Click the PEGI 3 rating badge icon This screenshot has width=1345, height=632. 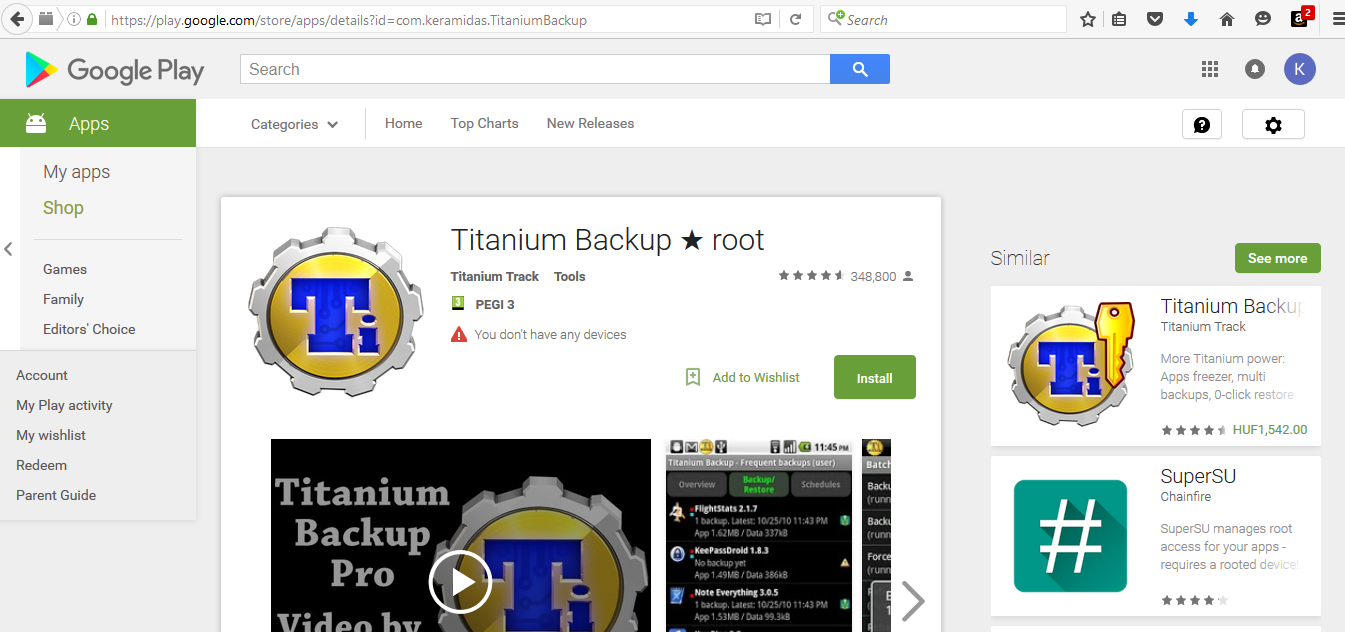coord(458,304)
